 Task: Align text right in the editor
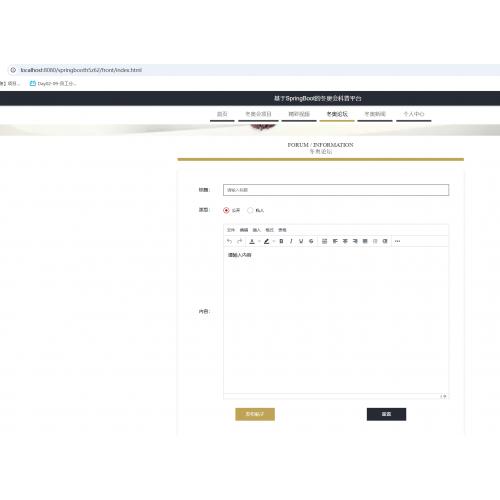tap(355, 241)
